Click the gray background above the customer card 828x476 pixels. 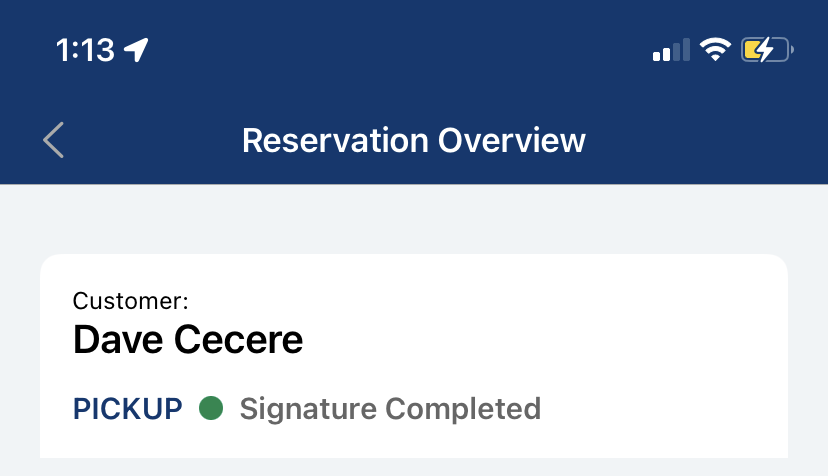tap(414, 220)
